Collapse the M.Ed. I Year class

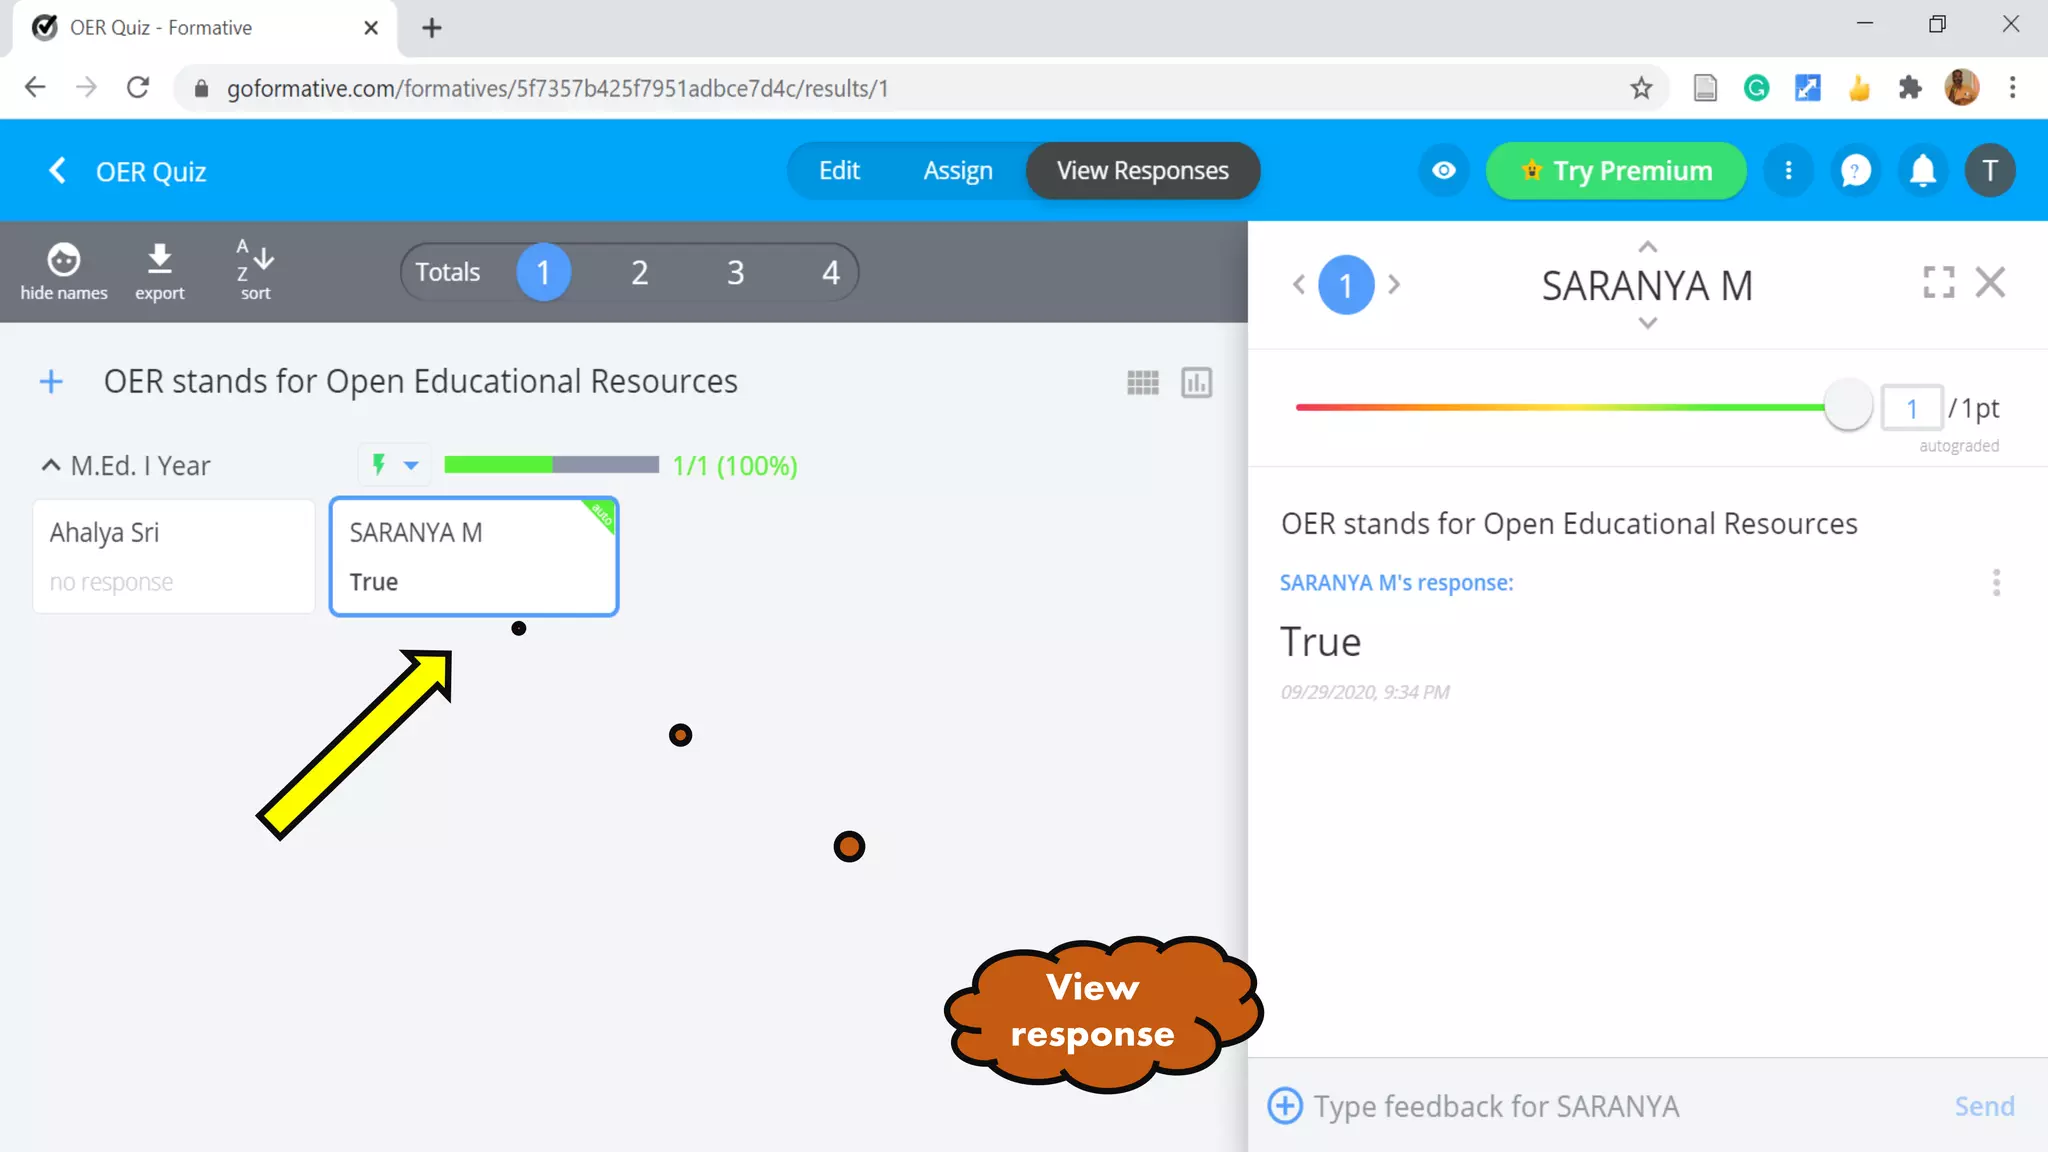[x=50, y=466]
